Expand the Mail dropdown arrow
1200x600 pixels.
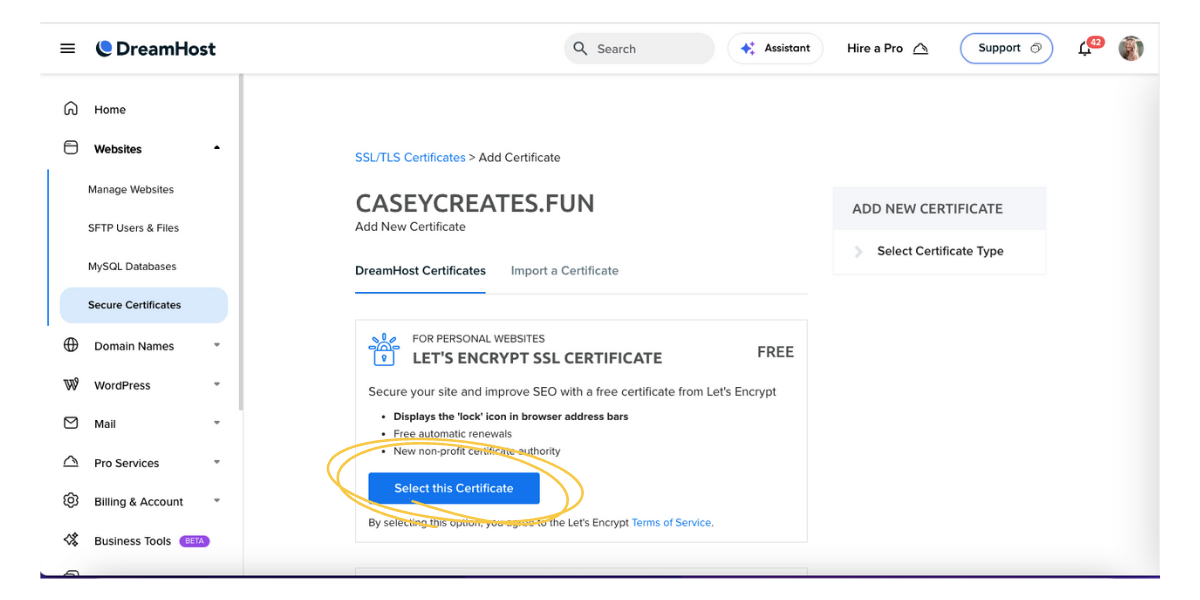[217, 423]
